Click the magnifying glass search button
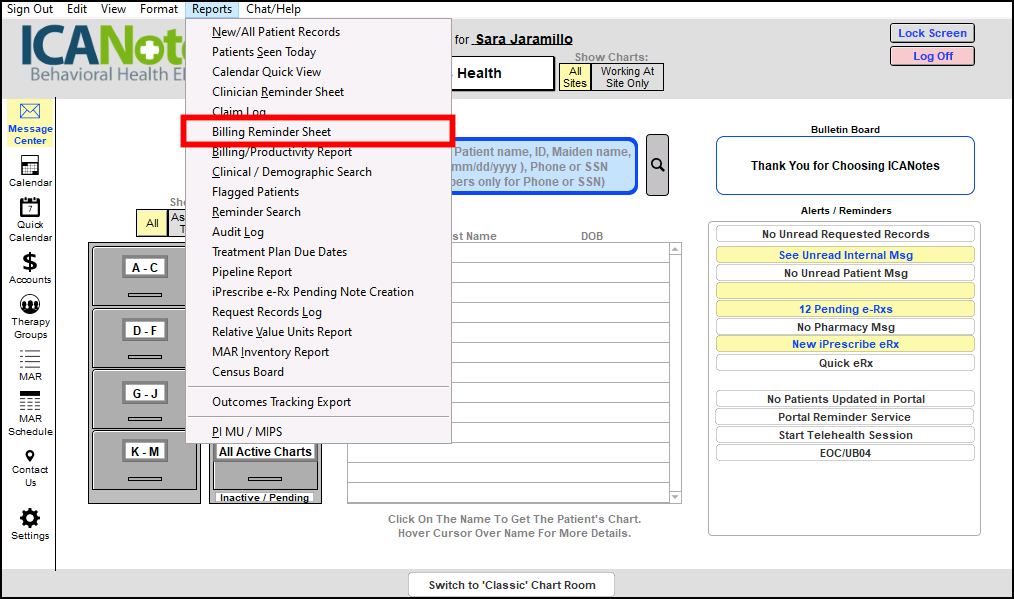The image size is (1014, 599). coord(657,164)
